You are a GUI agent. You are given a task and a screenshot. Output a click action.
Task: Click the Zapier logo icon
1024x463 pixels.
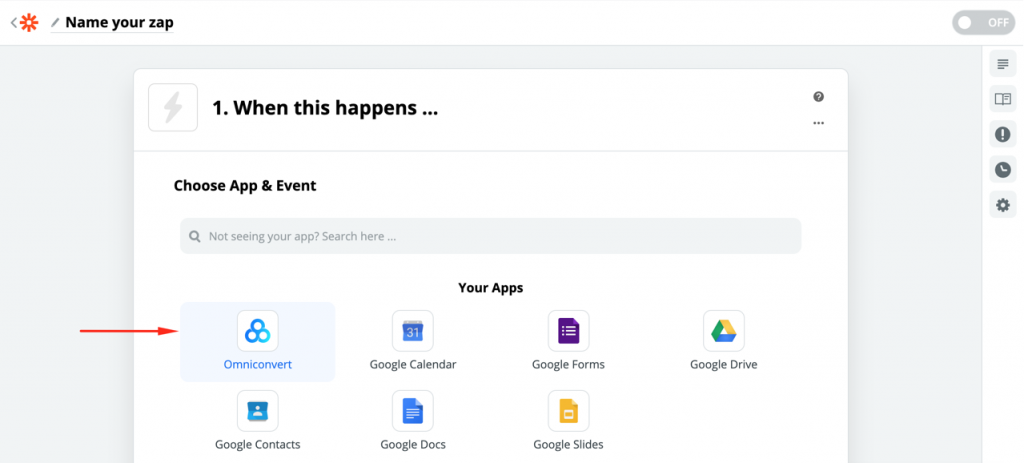click(x=30, y=22)
